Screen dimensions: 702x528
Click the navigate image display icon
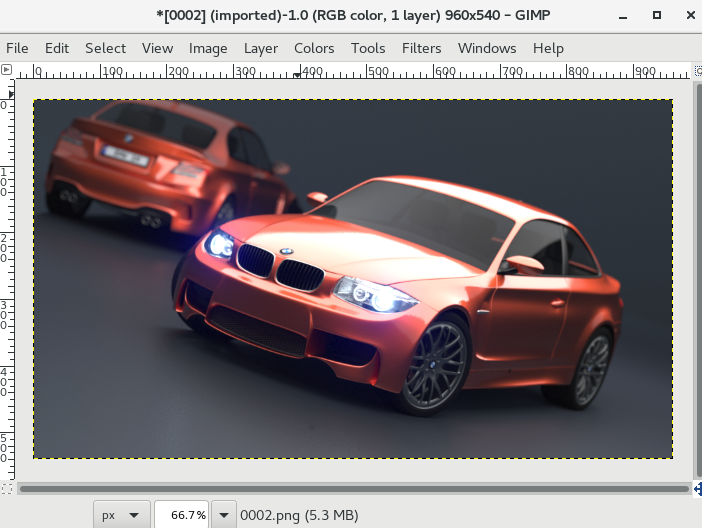click(x=698, y=489)
